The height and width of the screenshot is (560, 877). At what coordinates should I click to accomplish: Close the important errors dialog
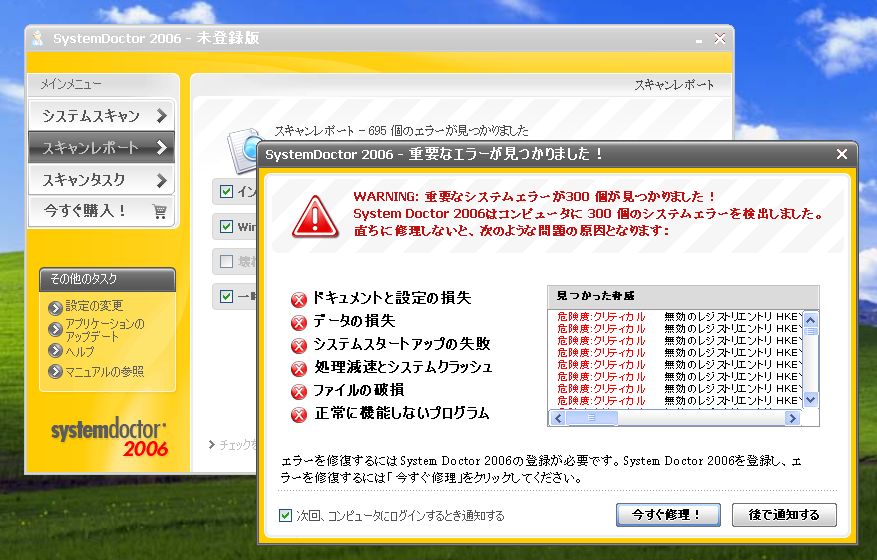(841, 154)
